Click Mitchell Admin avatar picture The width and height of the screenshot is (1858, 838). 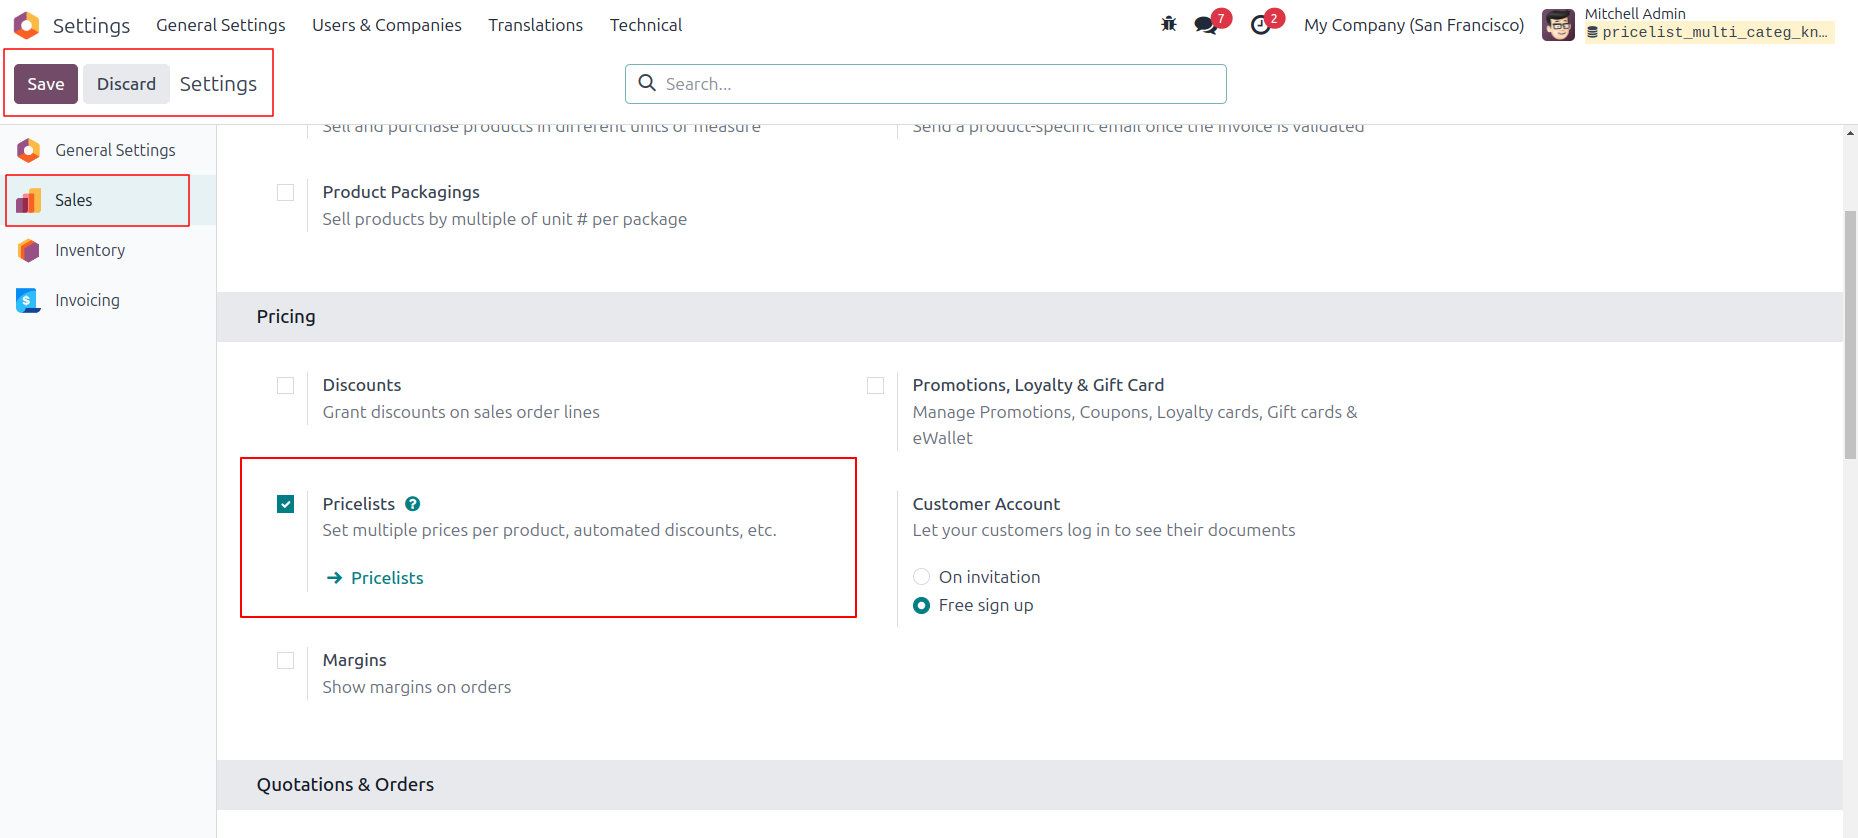click(x=1558, y=25)
